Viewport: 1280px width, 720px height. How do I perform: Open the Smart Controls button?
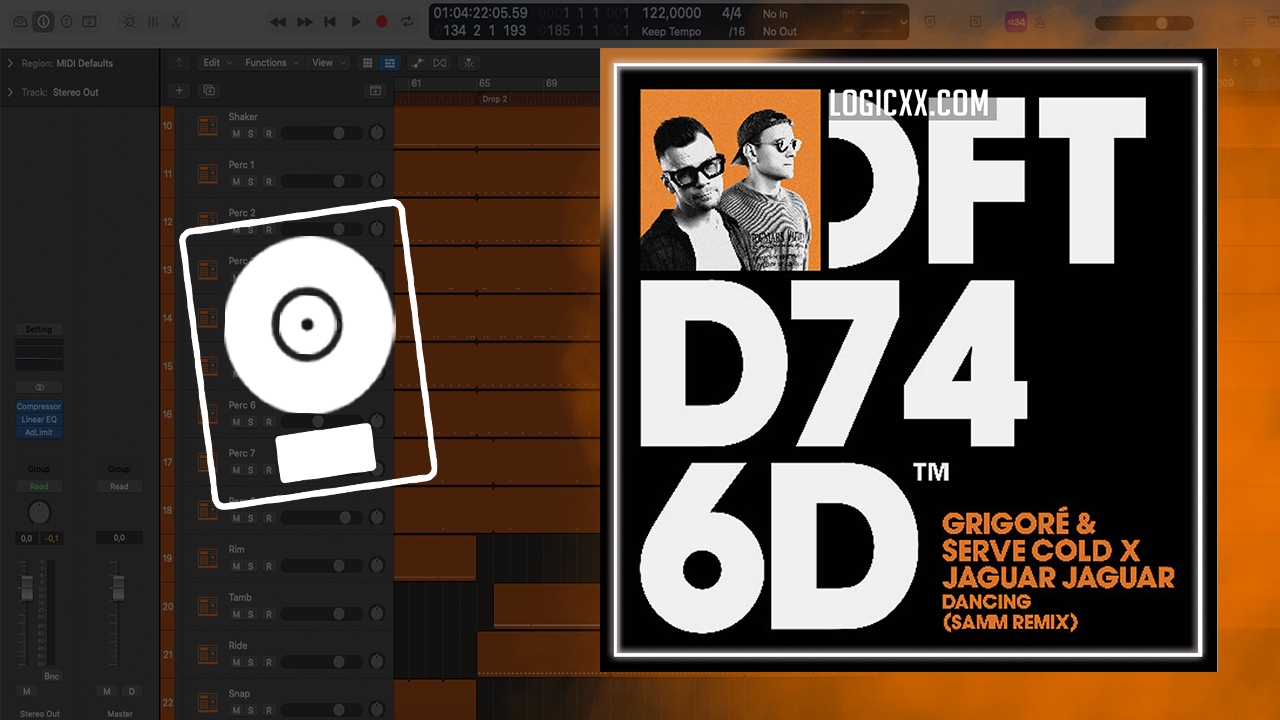[129, 21]
